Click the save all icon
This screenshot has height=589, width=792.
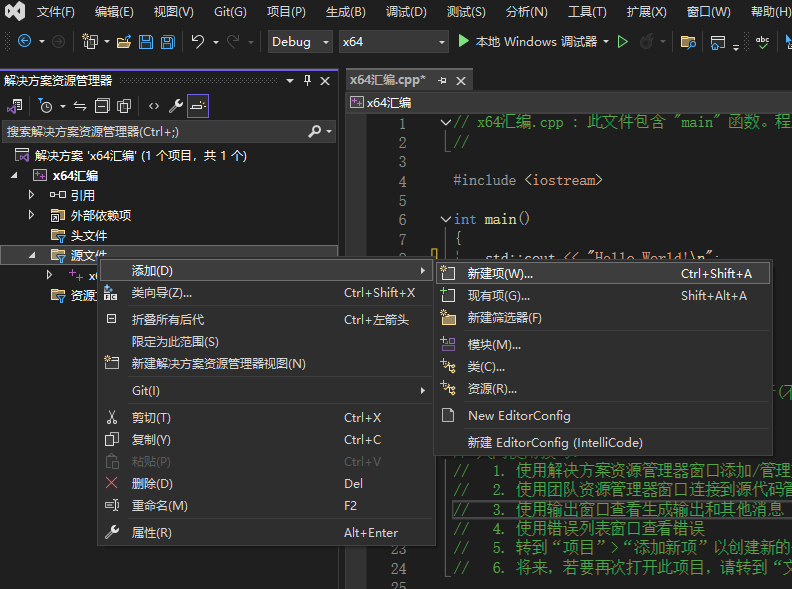click(x=168, y=42)
